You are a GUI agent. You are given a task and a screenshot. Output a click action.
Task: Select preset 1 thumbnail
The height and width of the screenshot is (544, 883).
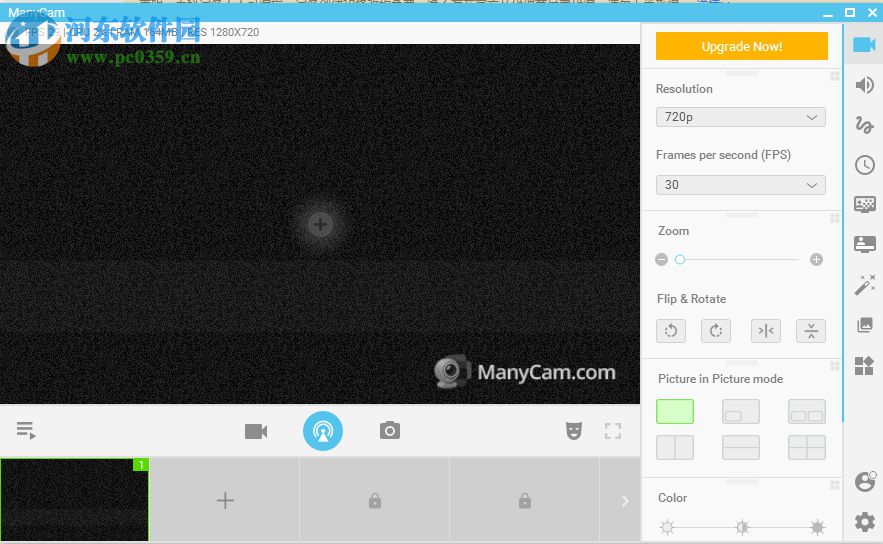[74, 500]
